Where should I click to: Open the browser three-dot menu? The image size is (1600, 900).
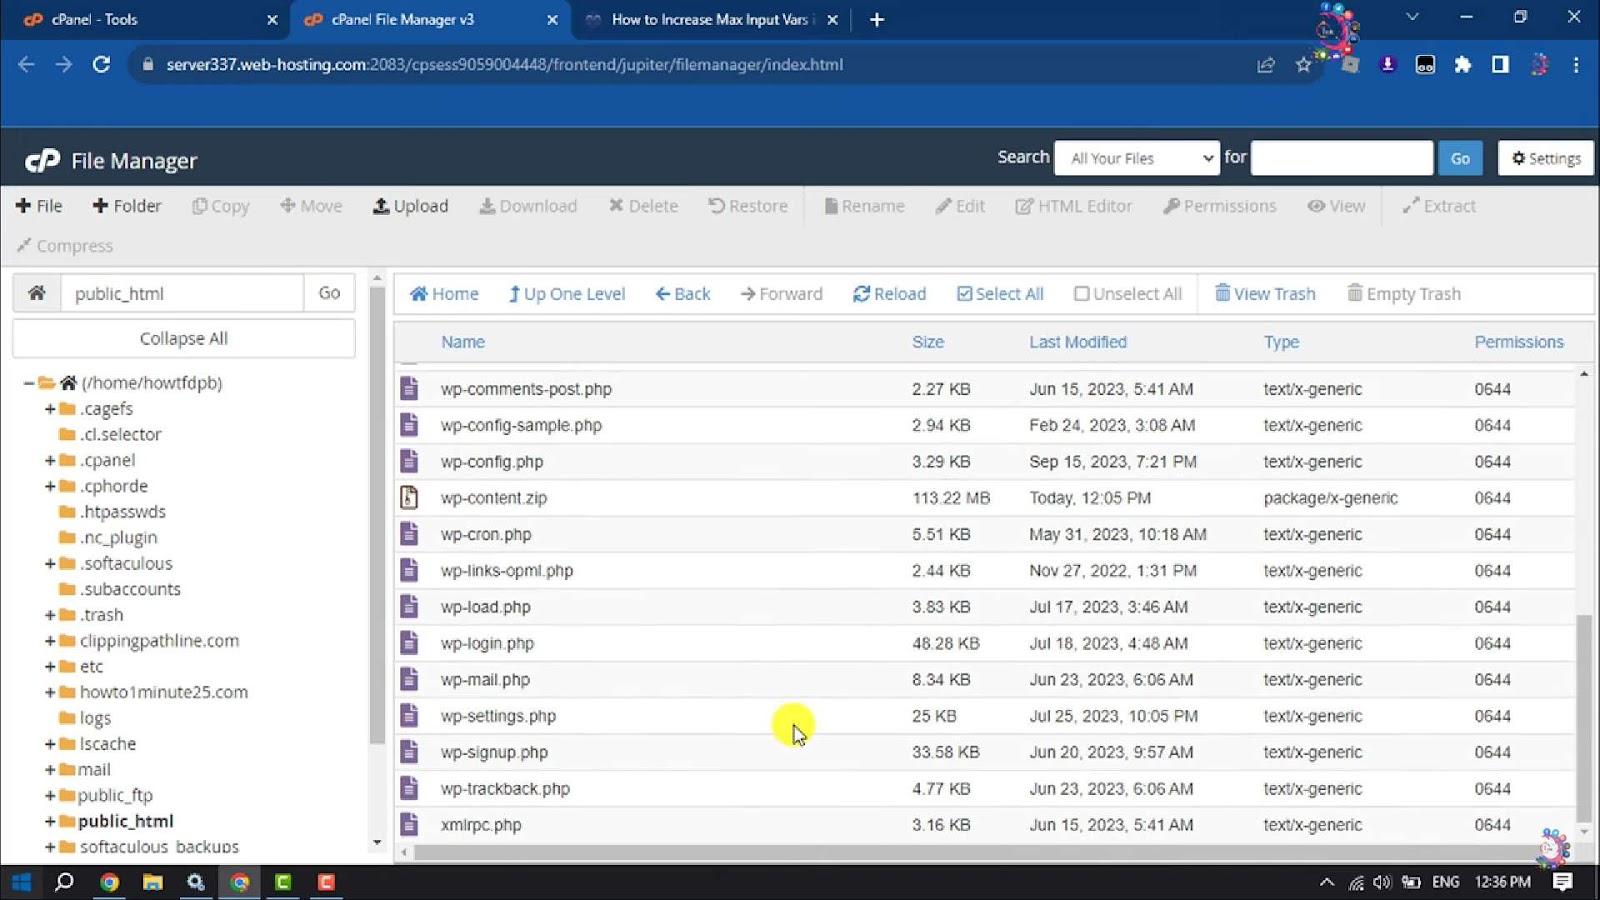1576,65
